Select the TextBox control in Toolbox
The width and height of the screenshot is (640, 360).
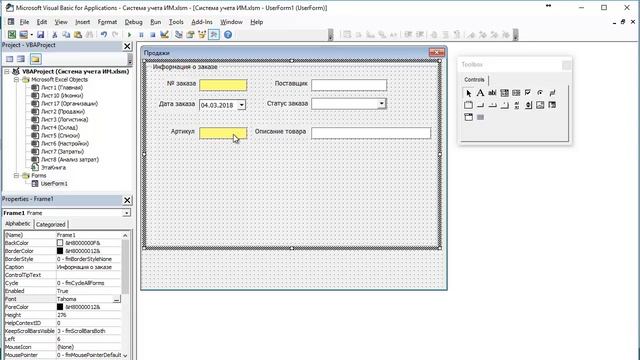tap(492, 93)
